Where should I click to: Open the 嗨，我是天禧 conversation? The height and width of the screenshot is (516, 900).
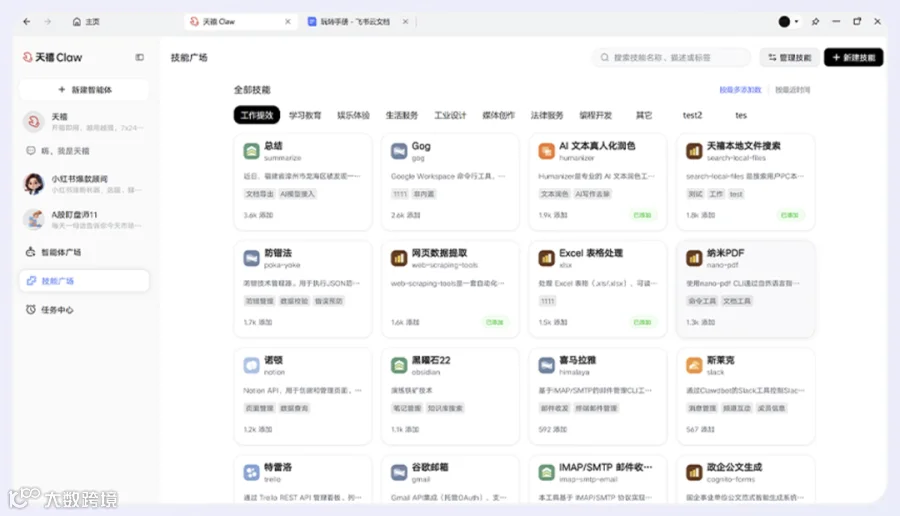(x=84, y=151)
